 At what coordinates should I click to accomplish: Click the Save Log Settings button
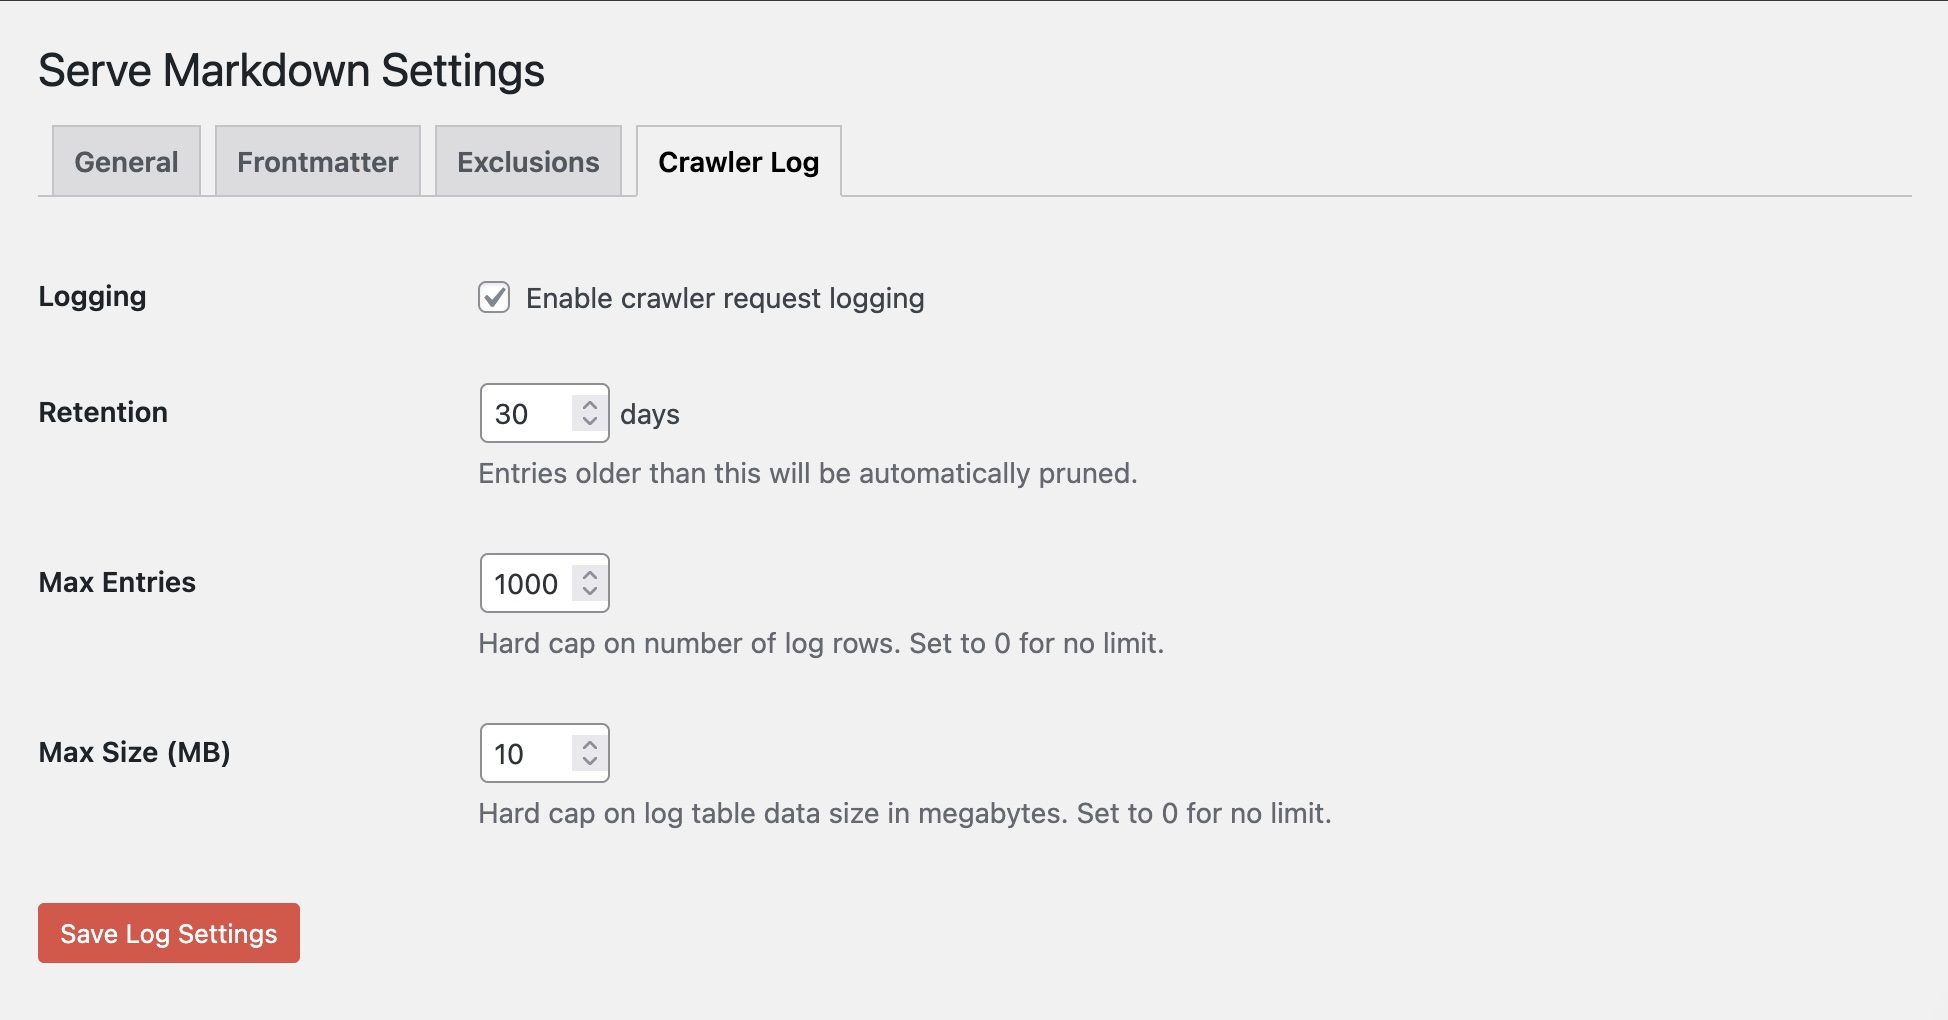coord(168,933)
